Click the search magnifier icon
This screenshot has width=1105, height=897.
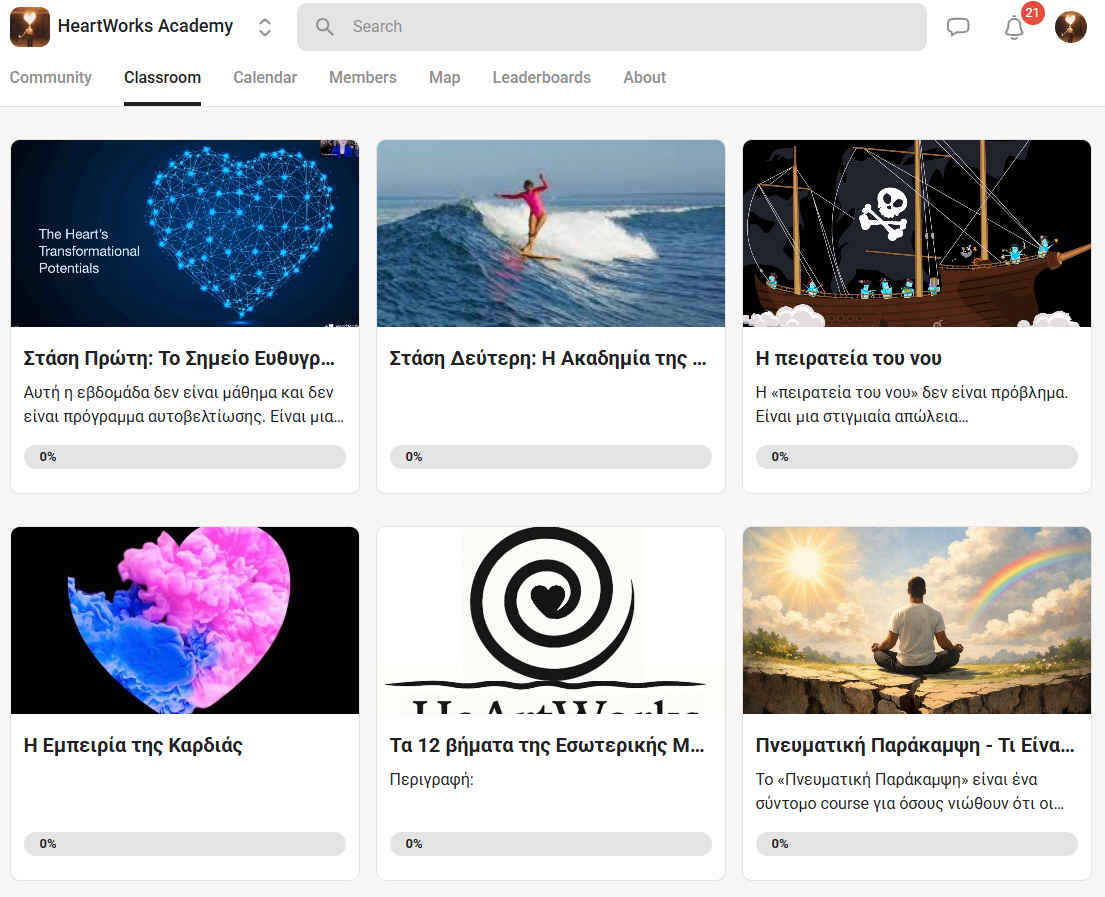(x=325, y=27)
